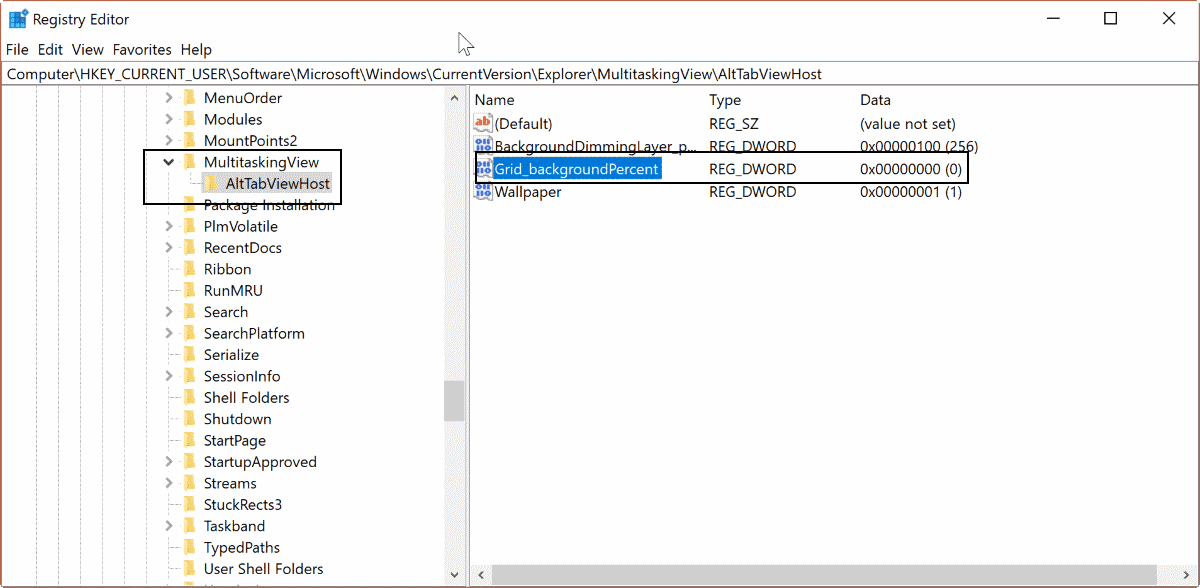Expand the SessionInfo key
The height and width of the screenshot is (588, 1200).
[168, 376]
